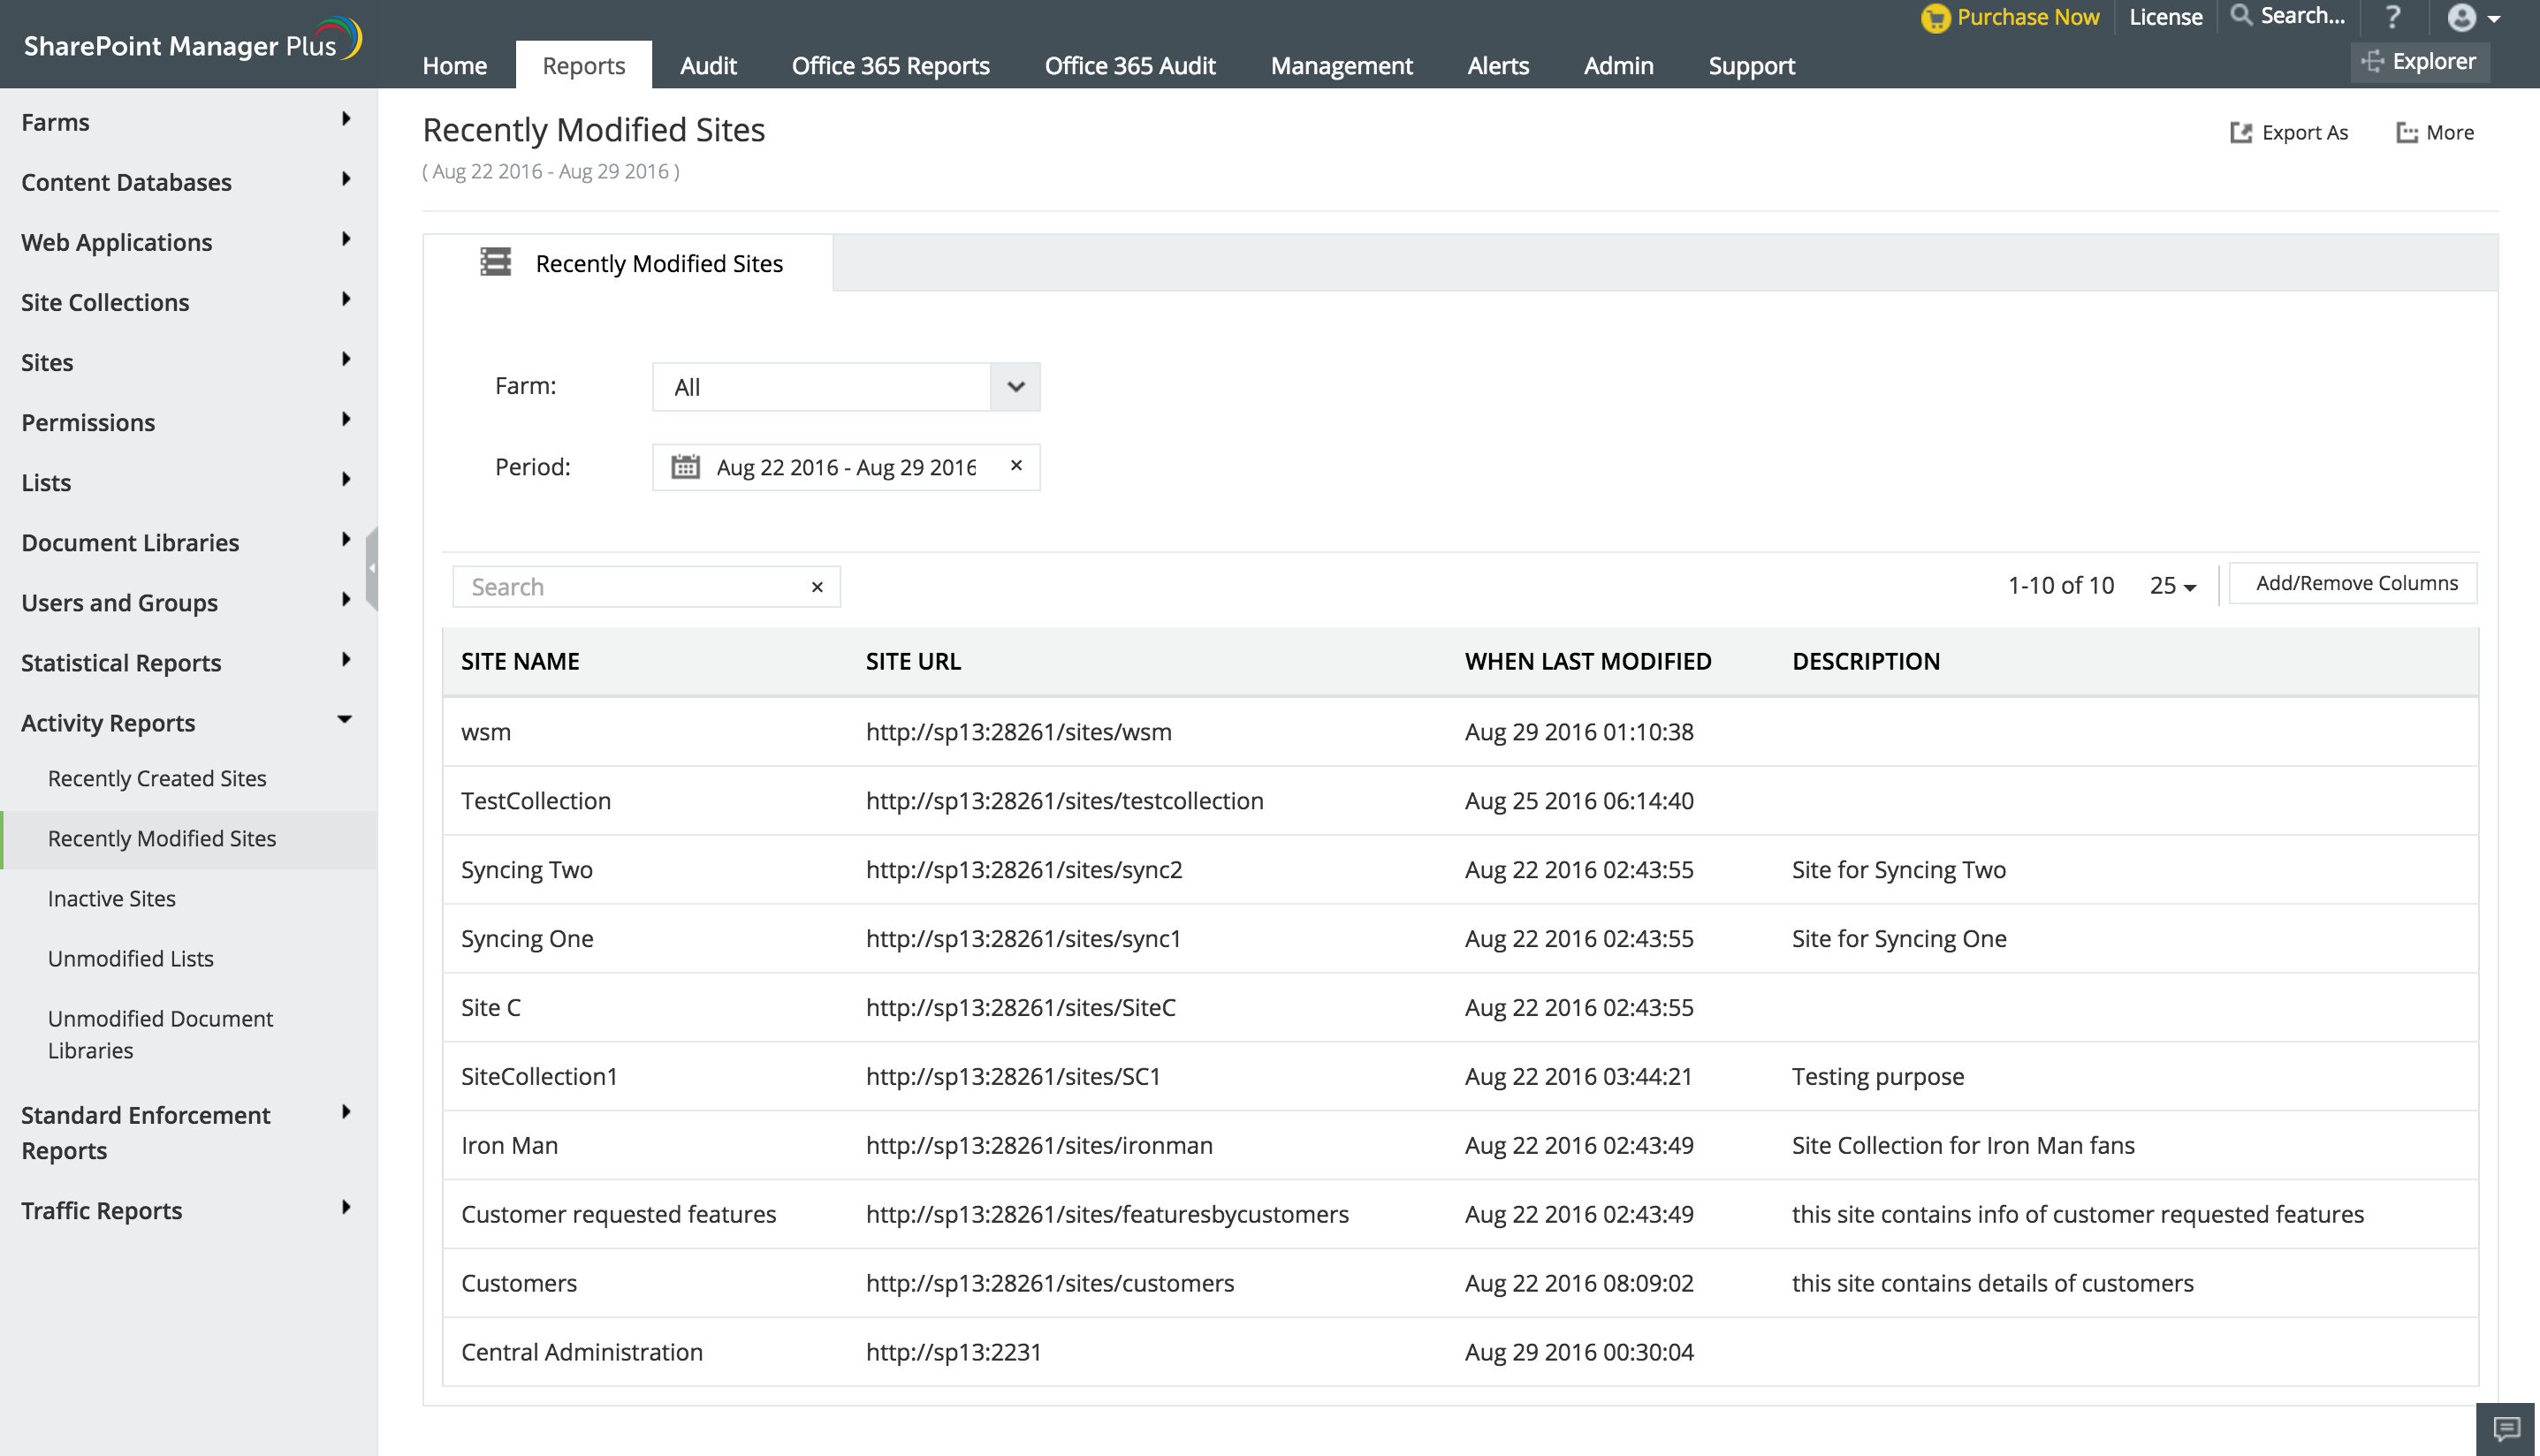Open the calendar icon in Period field
The height and width of the screenshot is (1456, 2540).
point(685,467)
